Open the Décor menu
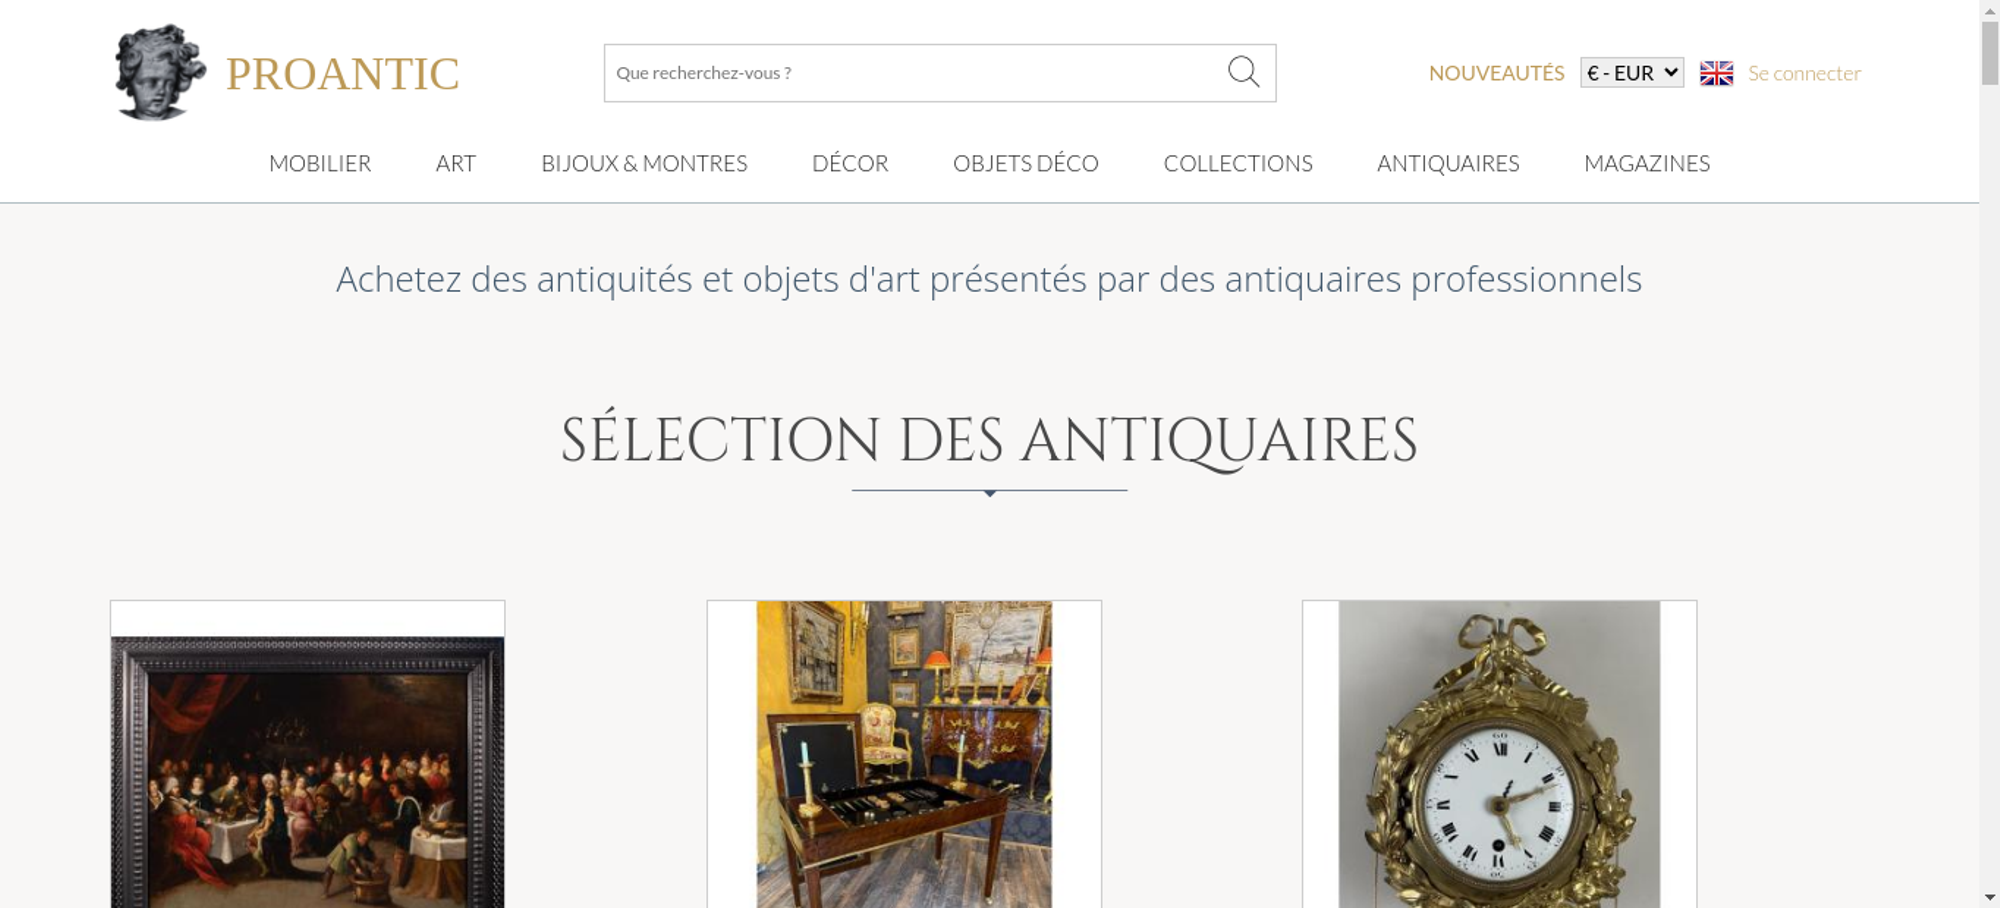 point(850,163)
